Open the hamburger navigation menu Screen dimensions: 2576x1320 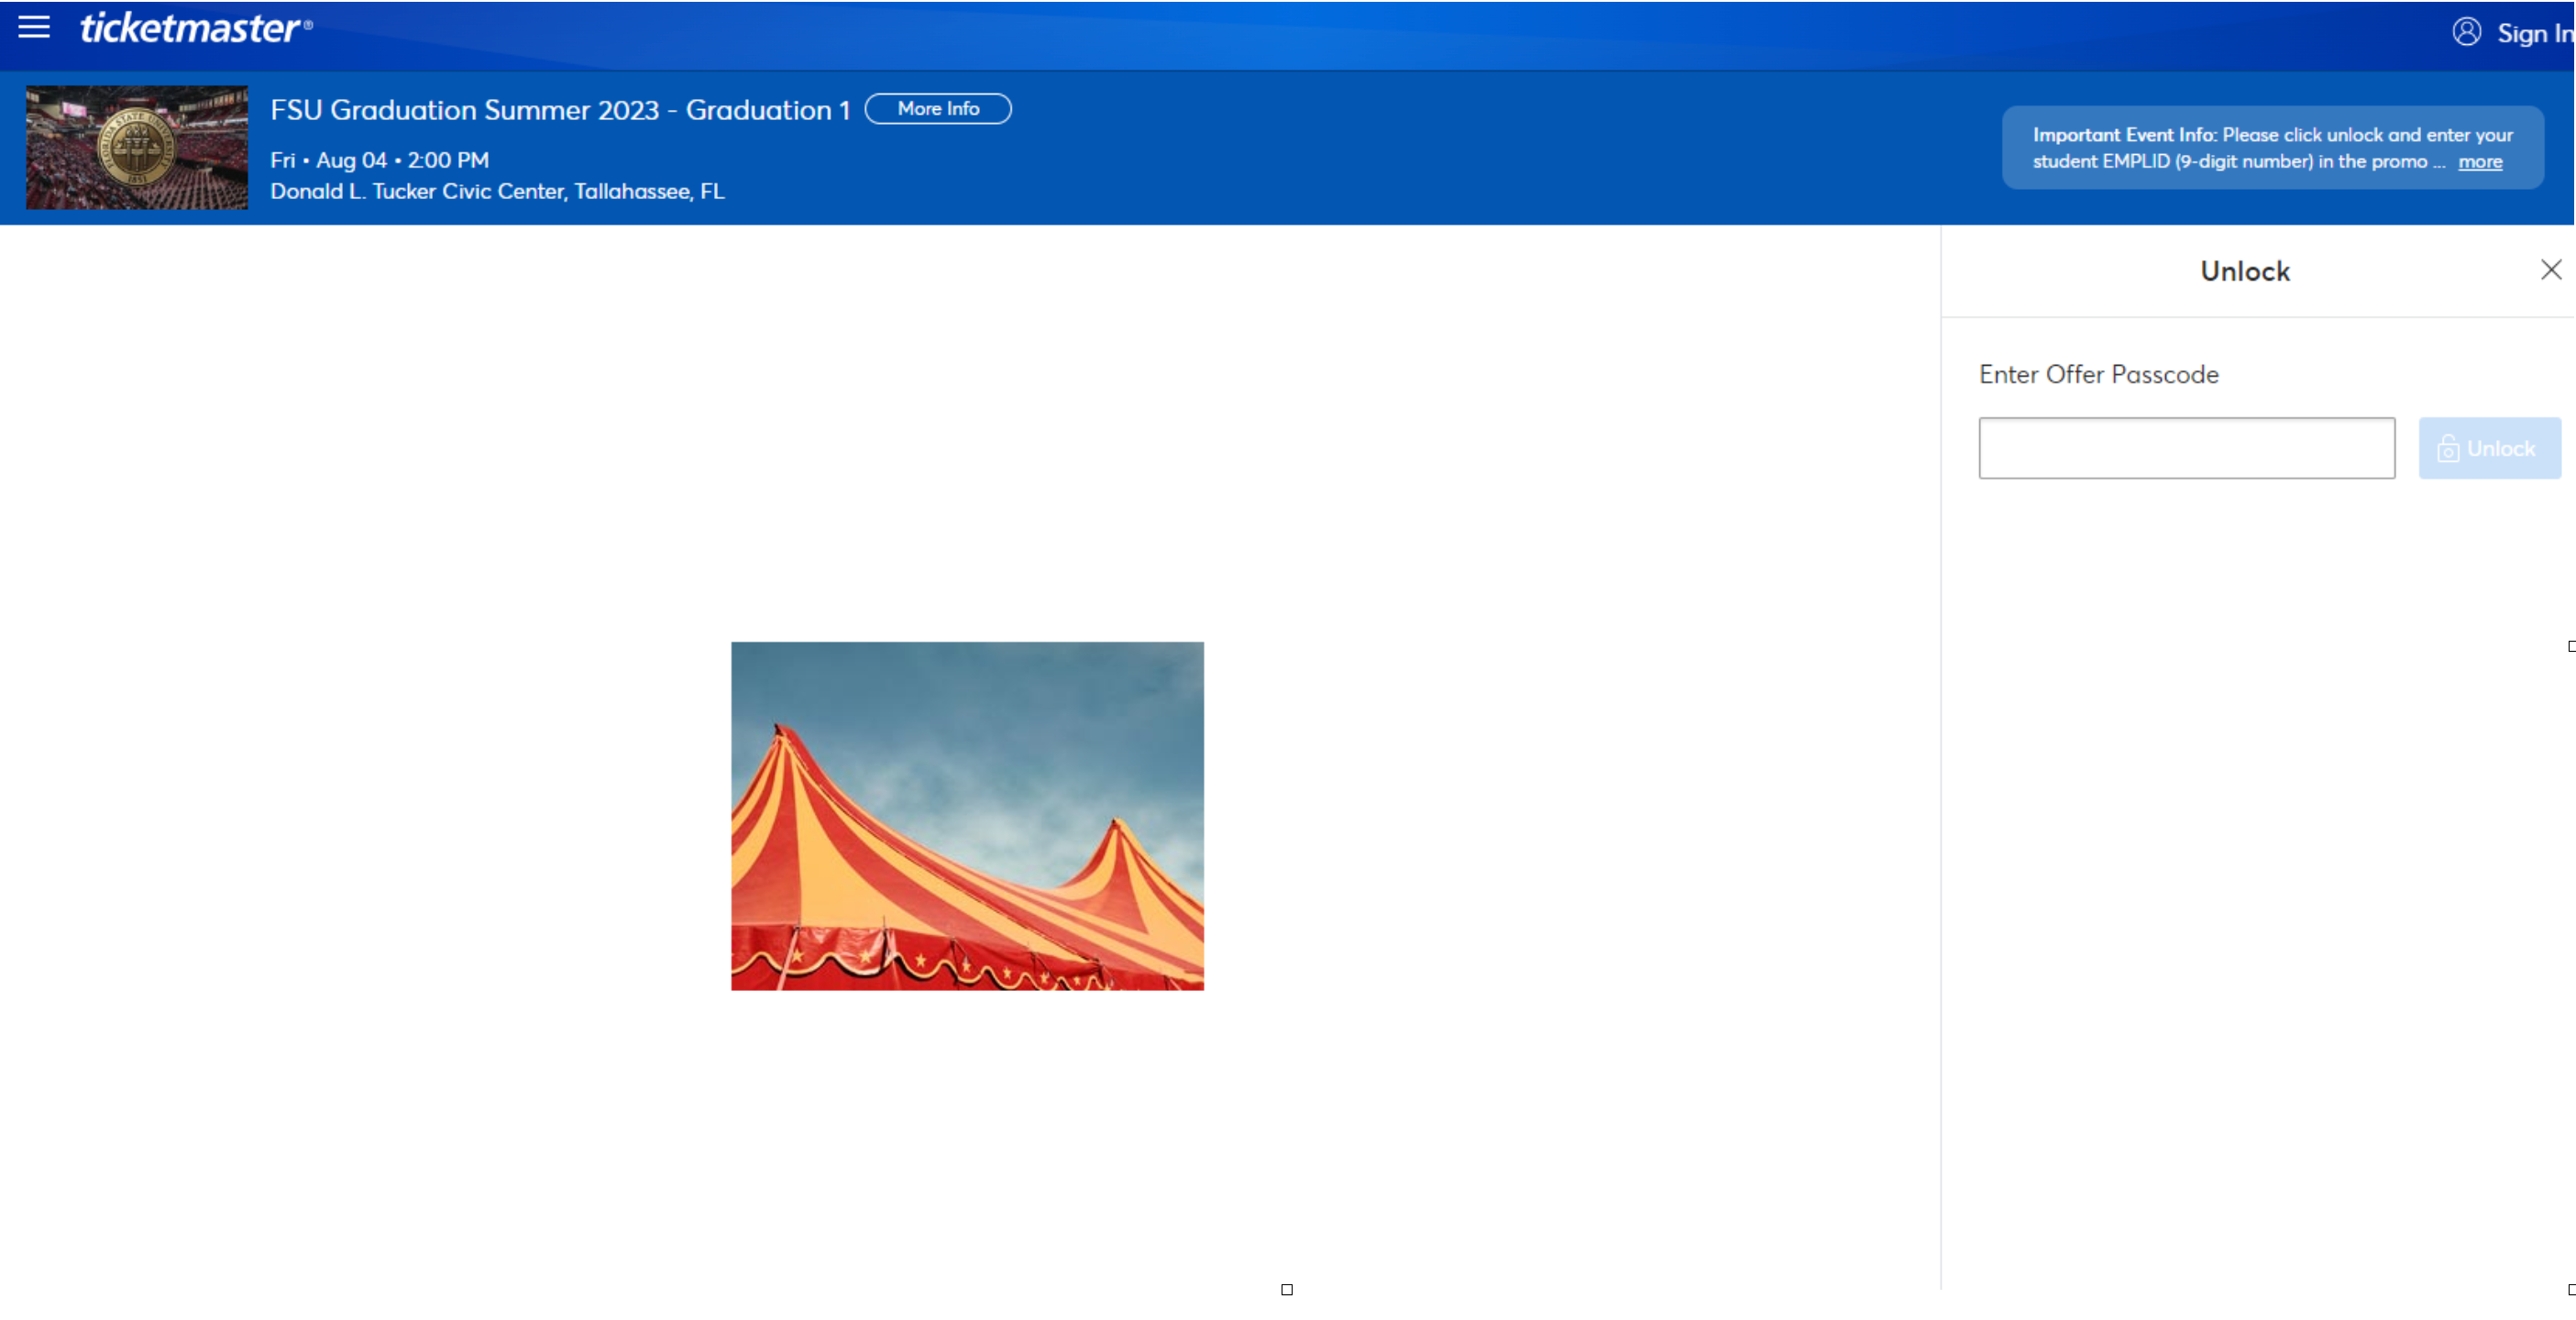point(33,27)
